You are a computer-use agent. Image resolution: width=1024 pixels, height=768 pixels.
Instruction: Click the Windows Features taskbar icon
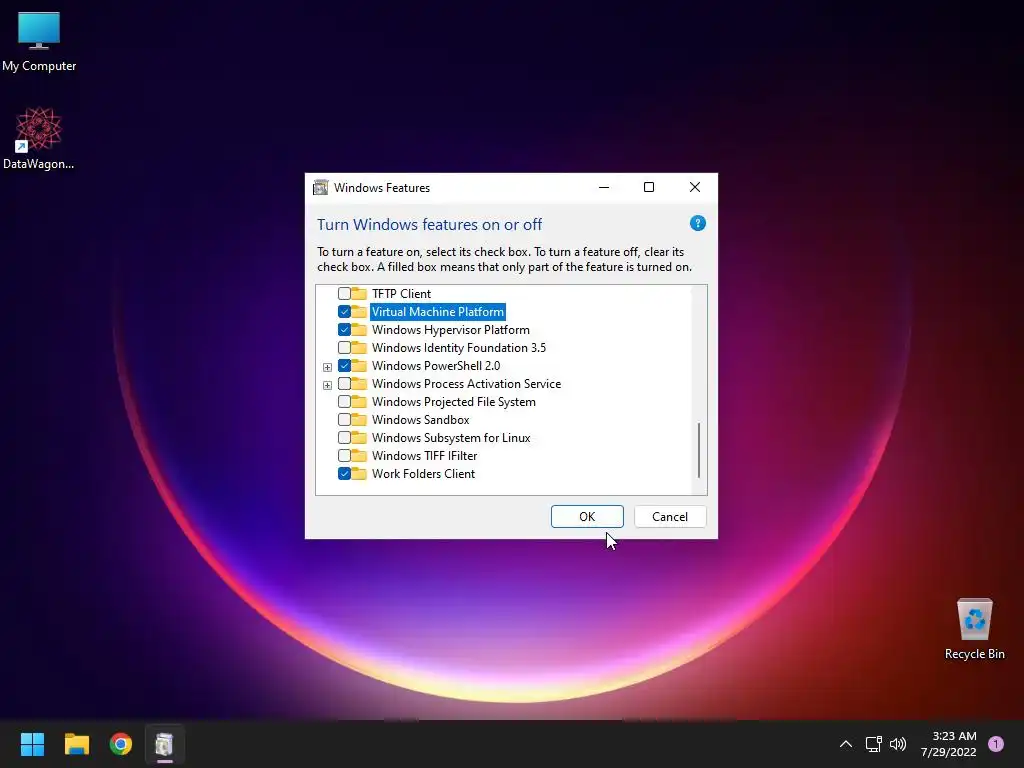point(165,744)
